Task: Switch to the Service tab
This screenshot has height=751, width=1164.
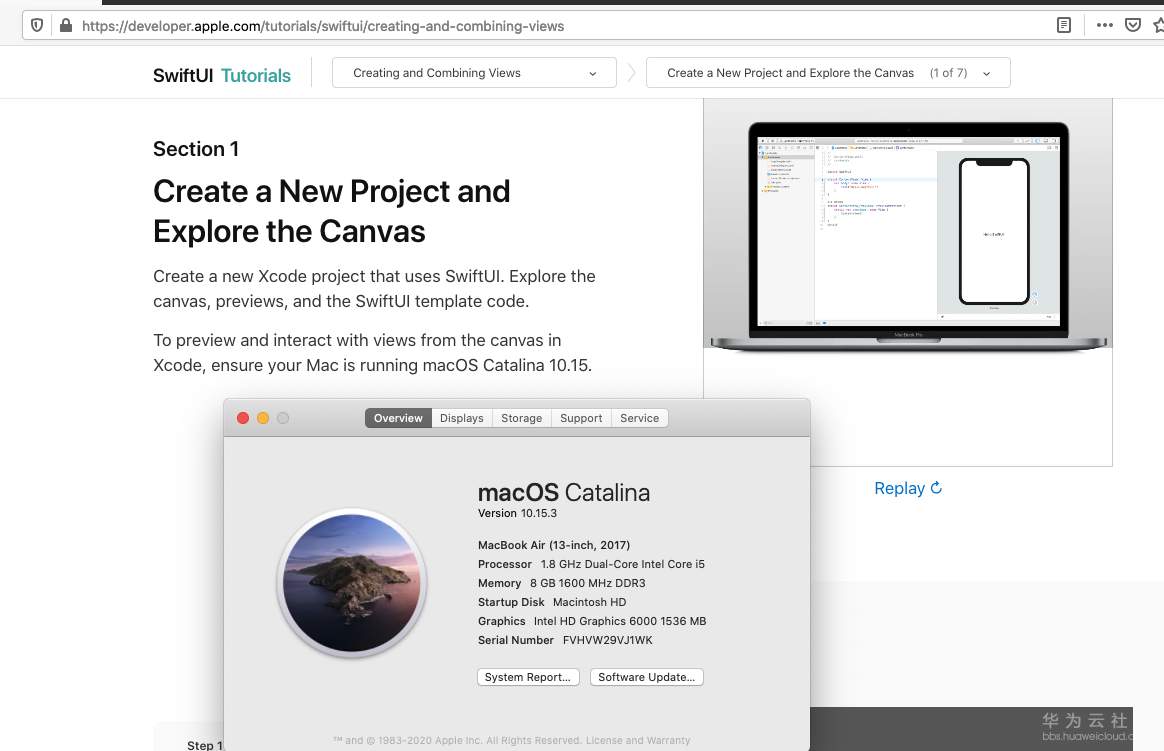Action: pos(639,418)
